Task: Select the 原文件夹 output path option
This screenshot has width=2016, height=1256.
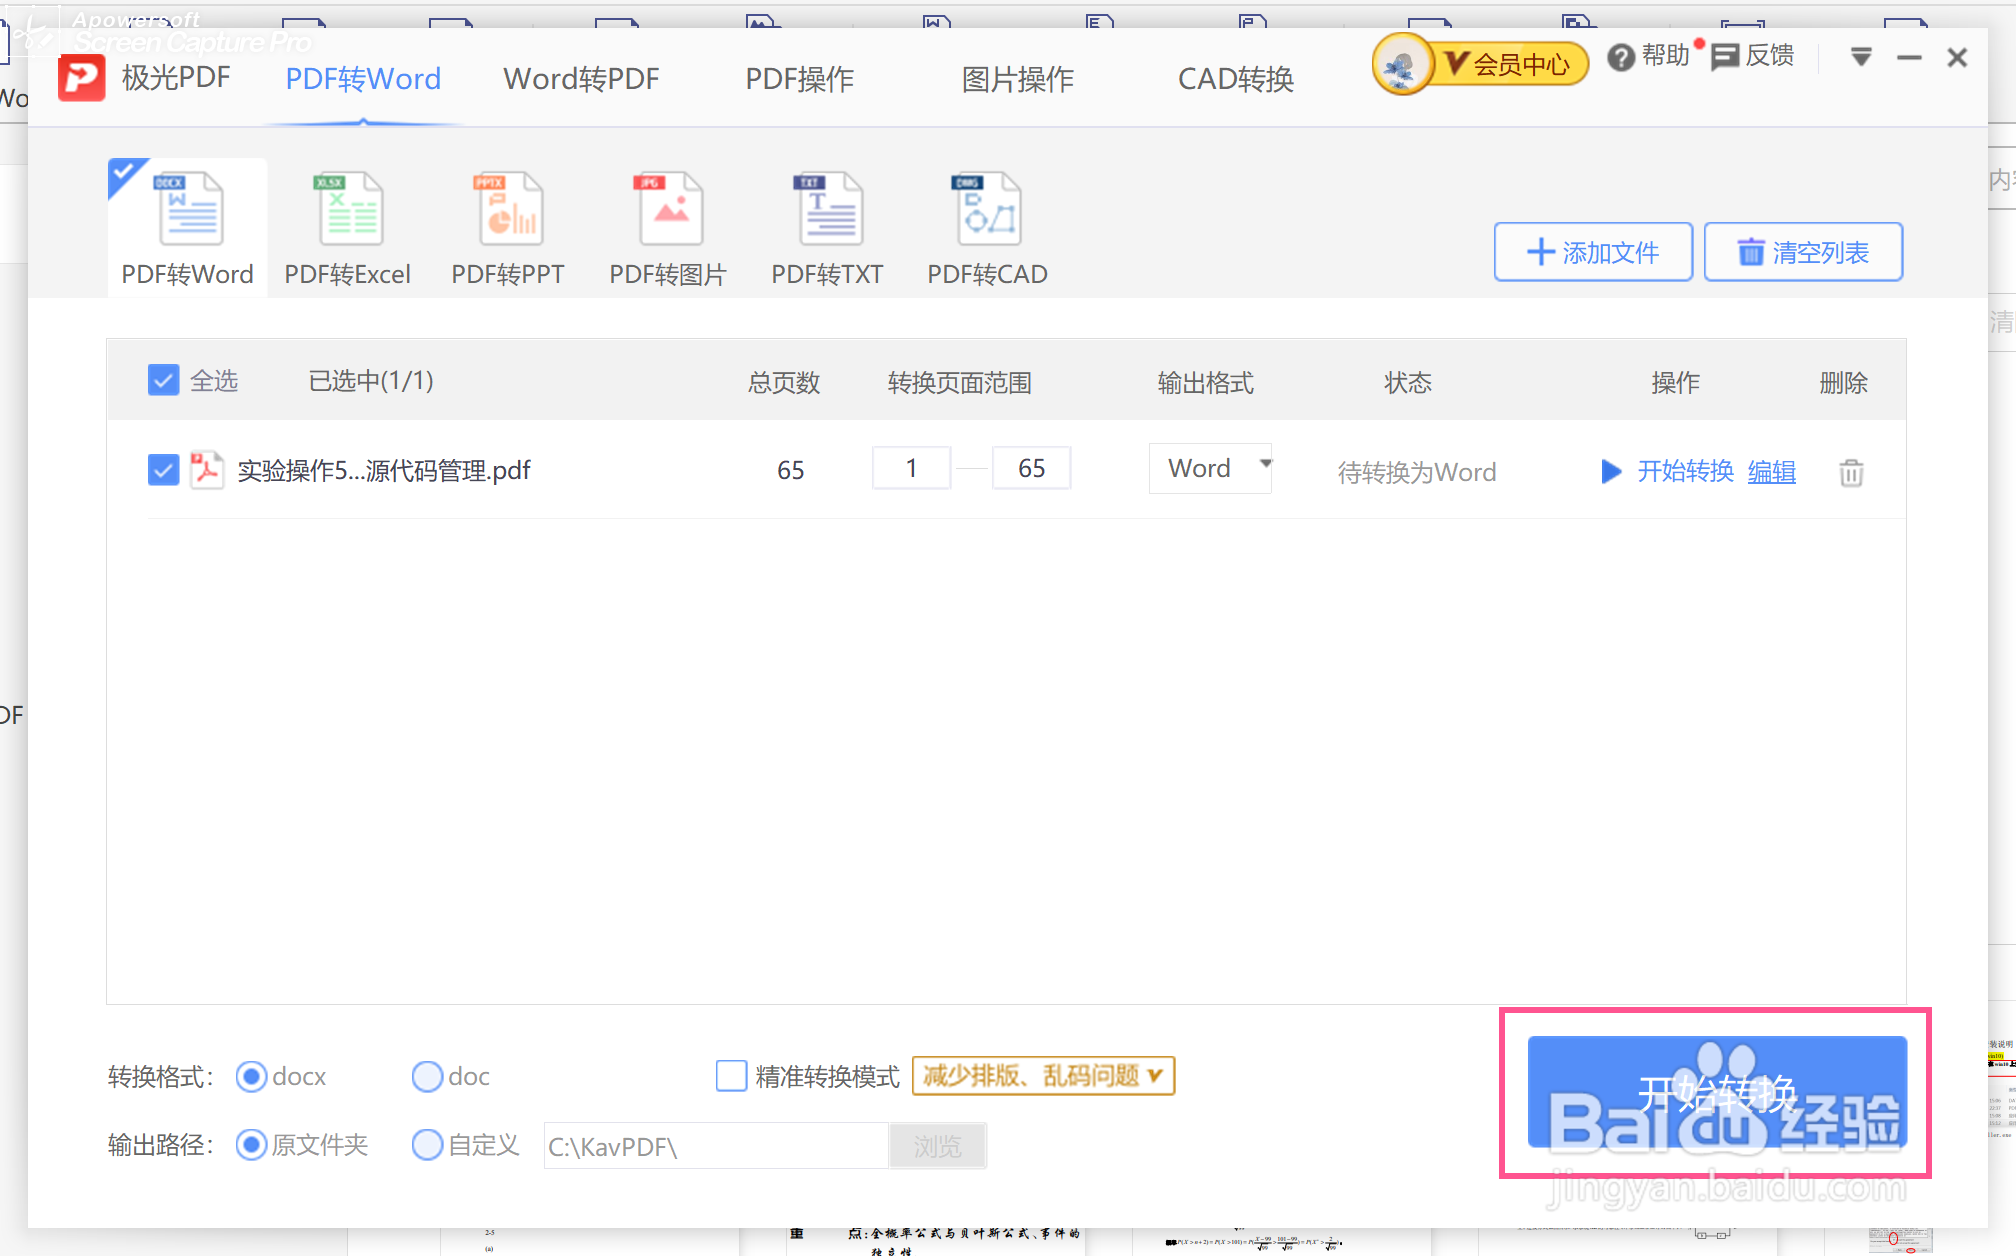Action: (251, 1145)
